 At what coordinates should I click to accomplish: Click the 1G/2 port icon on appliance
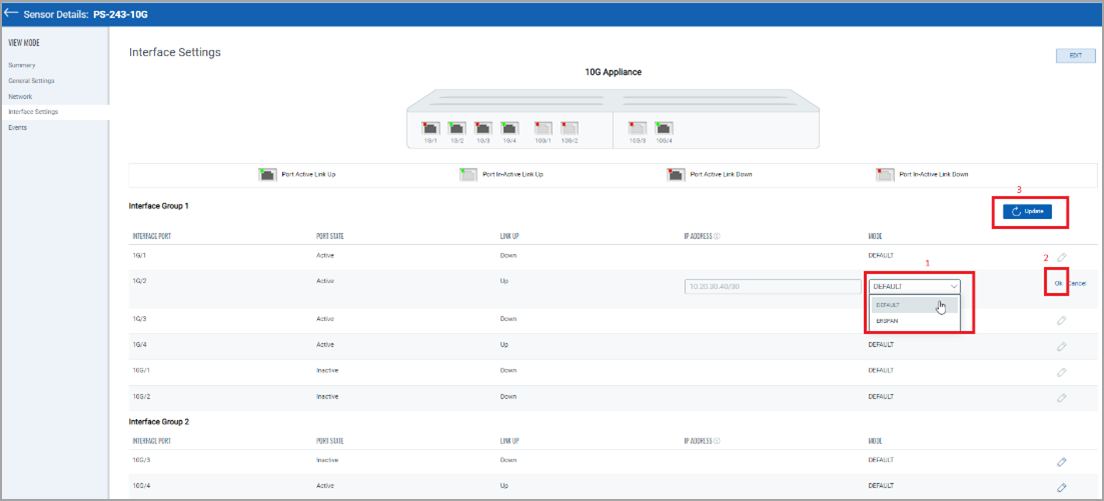(x=457, y=128)
